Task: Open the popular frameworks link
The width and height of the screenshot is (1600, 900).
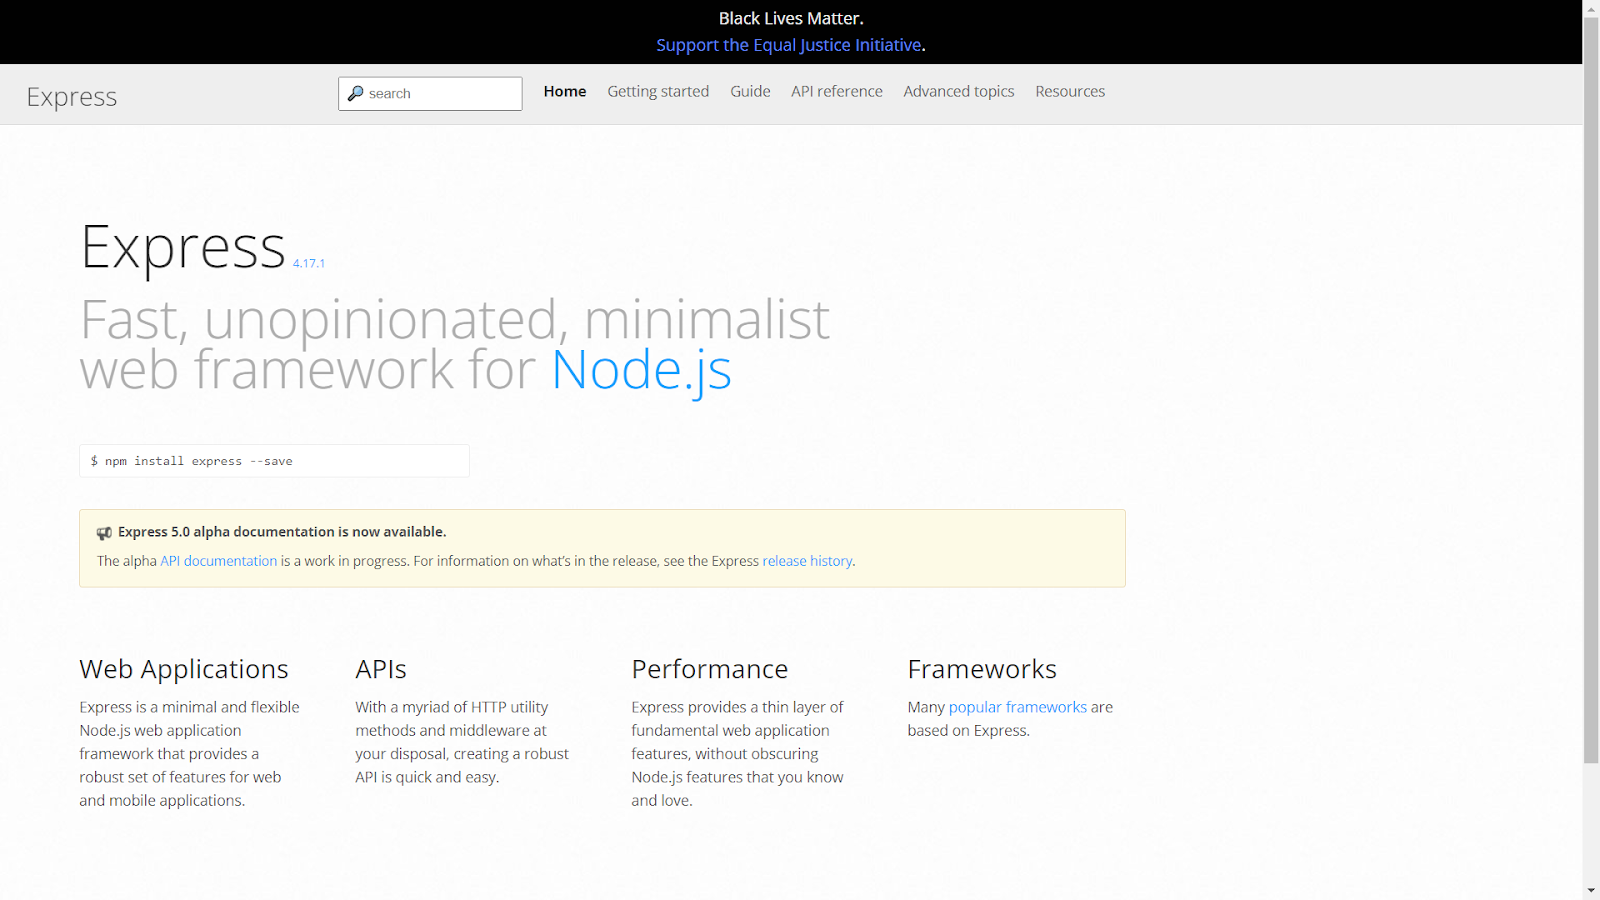Action: tap(1017, 707)
